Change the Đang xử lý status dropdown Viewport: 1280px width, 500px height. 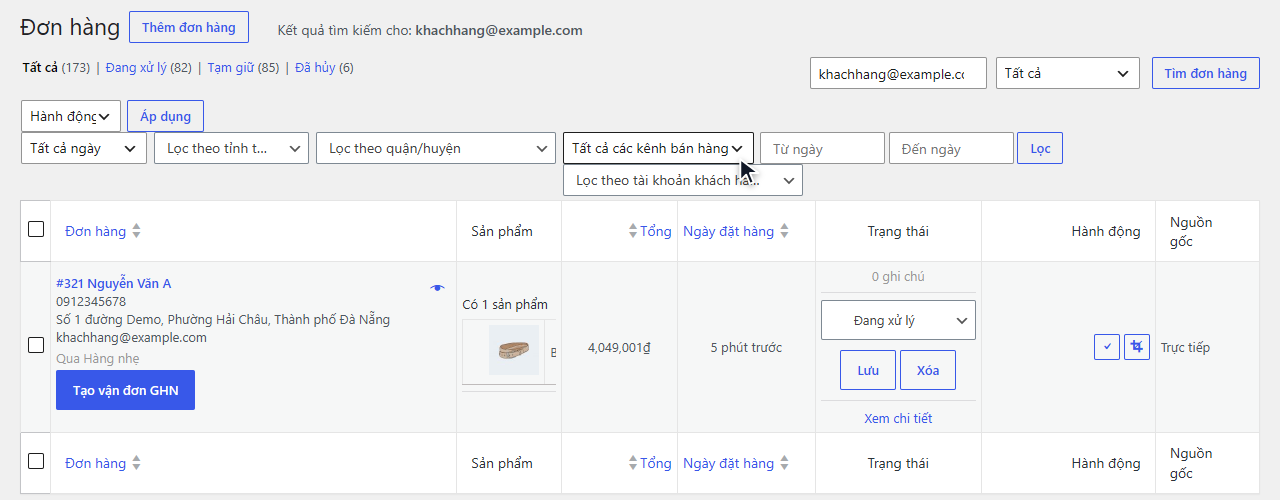(x=898, y=320)
